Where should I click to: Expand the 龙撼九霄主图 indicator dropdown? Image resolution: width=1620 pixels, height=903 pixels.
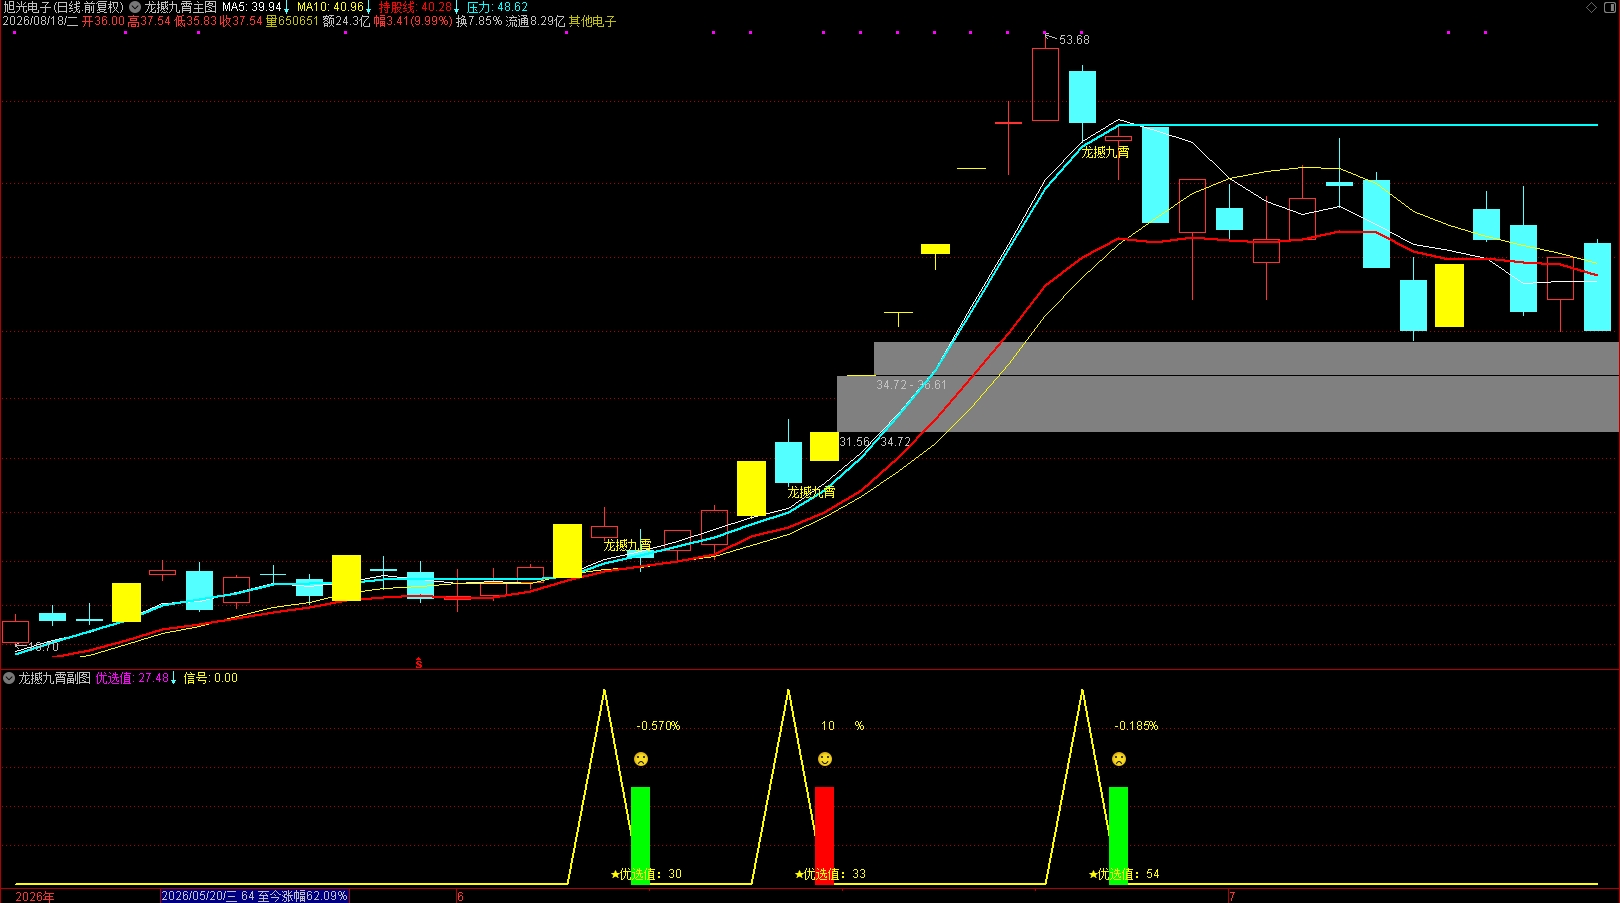(135, 7)
